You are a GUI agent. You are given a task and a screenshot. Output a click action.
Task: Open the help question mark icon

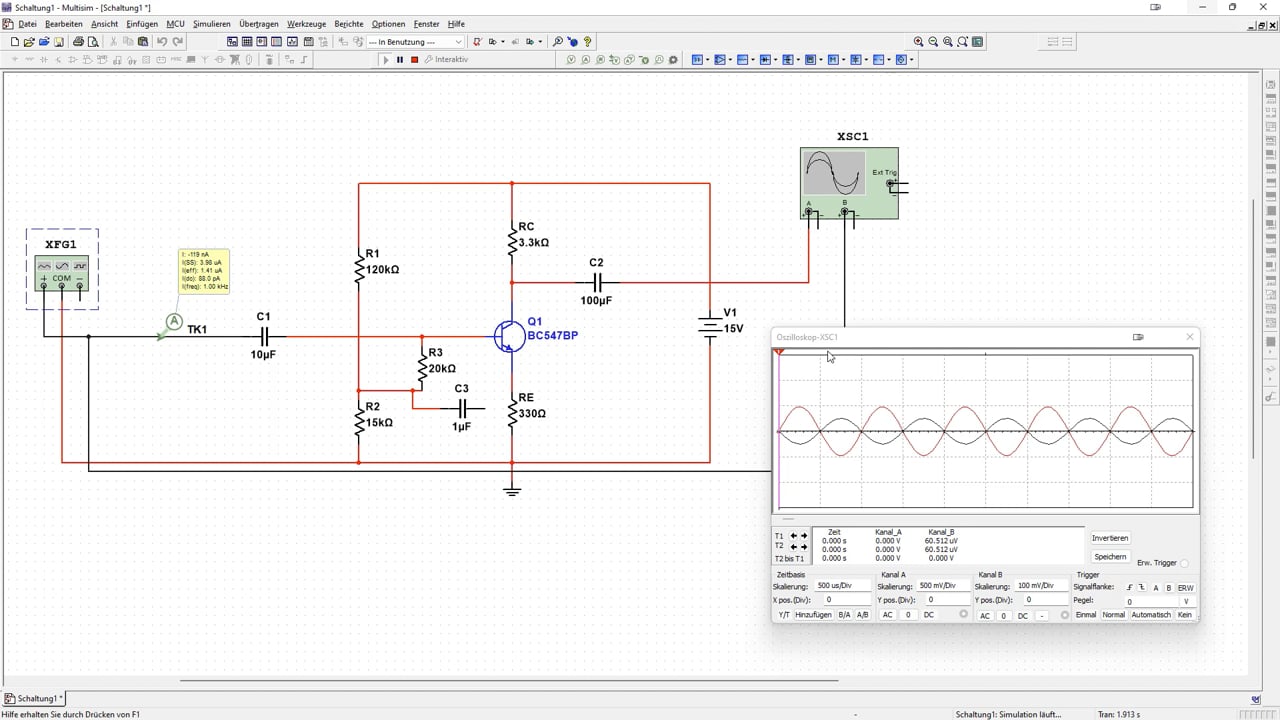coord(588,42)
